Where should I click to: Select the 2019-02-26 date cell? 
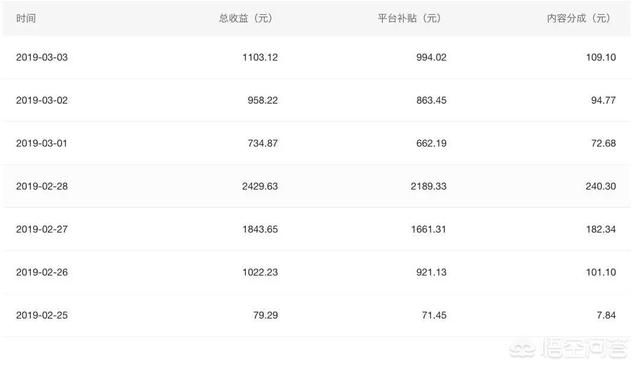click(x=42, y=272)
